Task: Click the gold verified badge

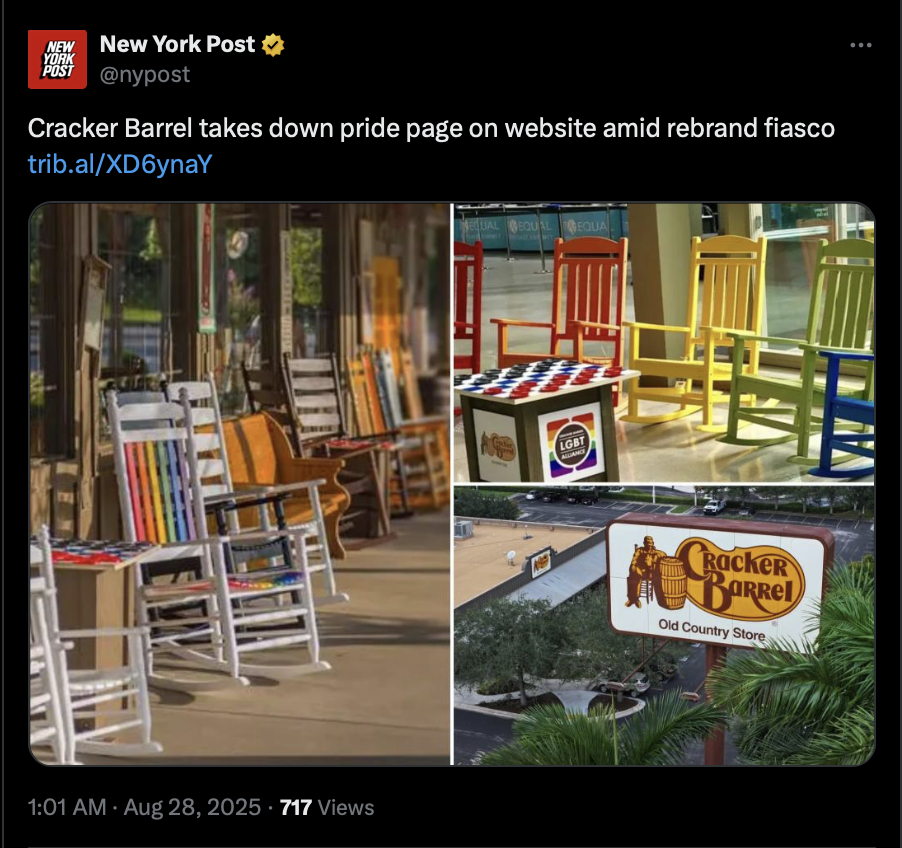Action: pos(273,44)
